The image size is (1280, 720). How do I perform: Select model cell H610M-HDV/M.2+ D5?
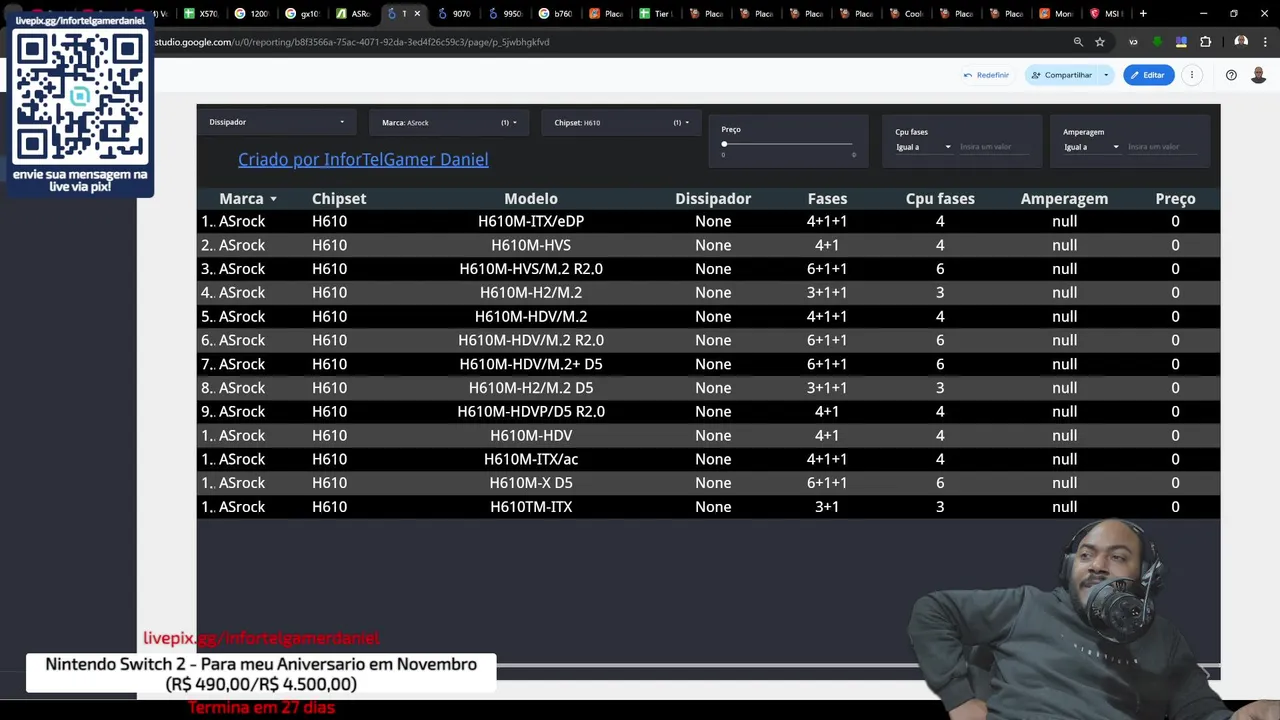pyautogui.click(x=531, y=364)
